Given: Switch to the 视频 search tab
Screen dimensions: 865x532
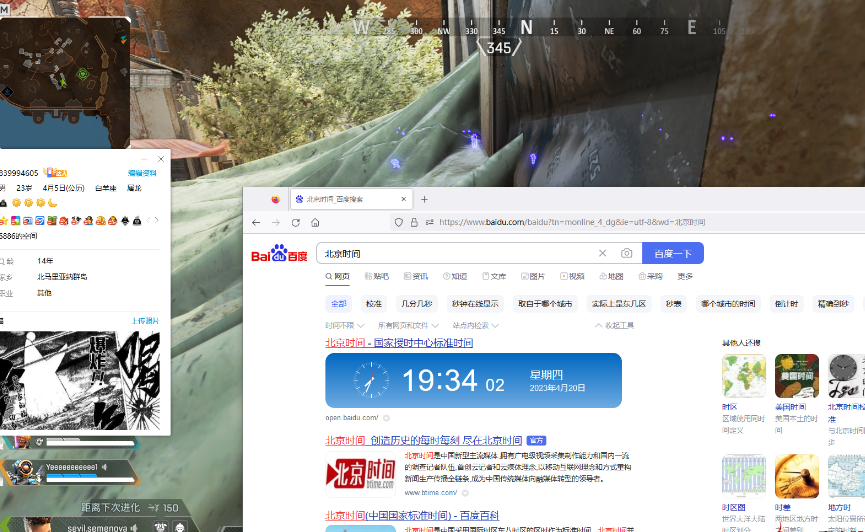Looking at the screenshot, I should [571, 276].
